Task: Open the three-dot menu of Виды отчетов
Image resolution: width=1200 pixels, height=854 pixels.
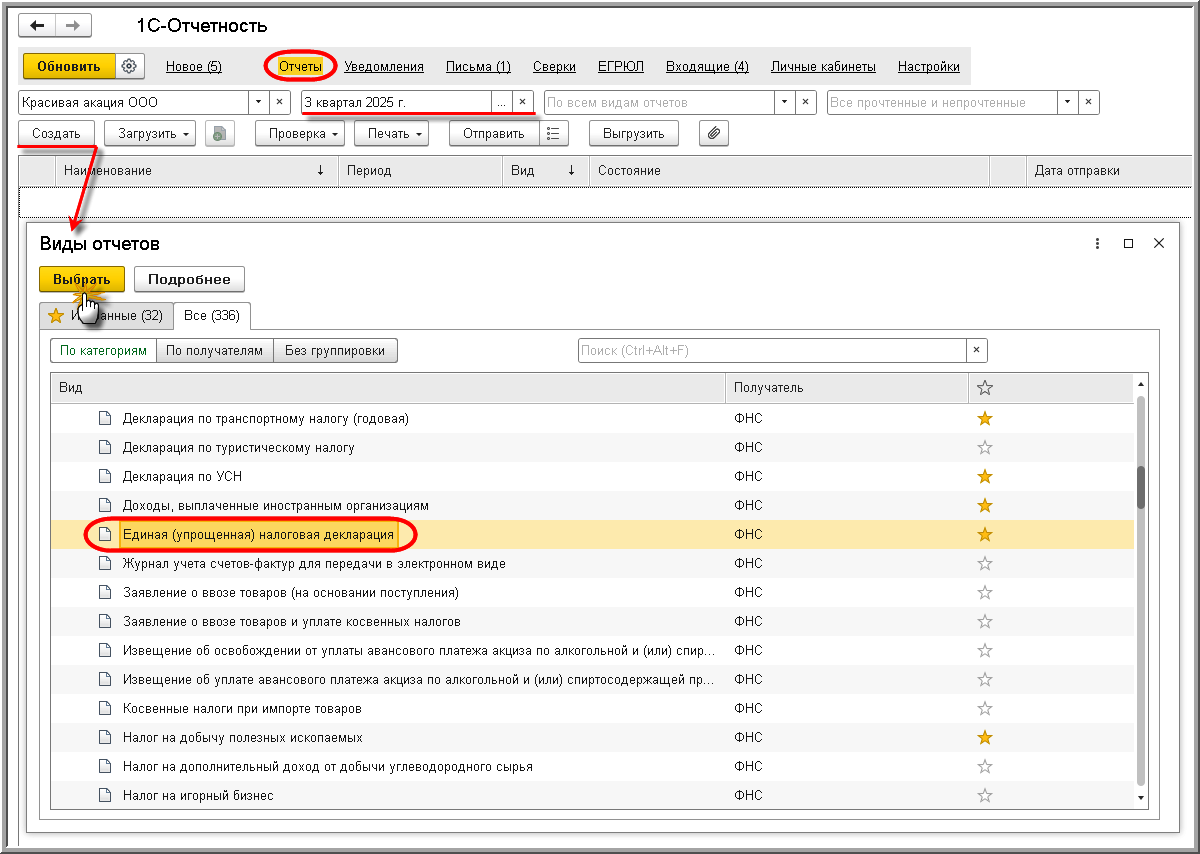Action: tap(1097, 244)
